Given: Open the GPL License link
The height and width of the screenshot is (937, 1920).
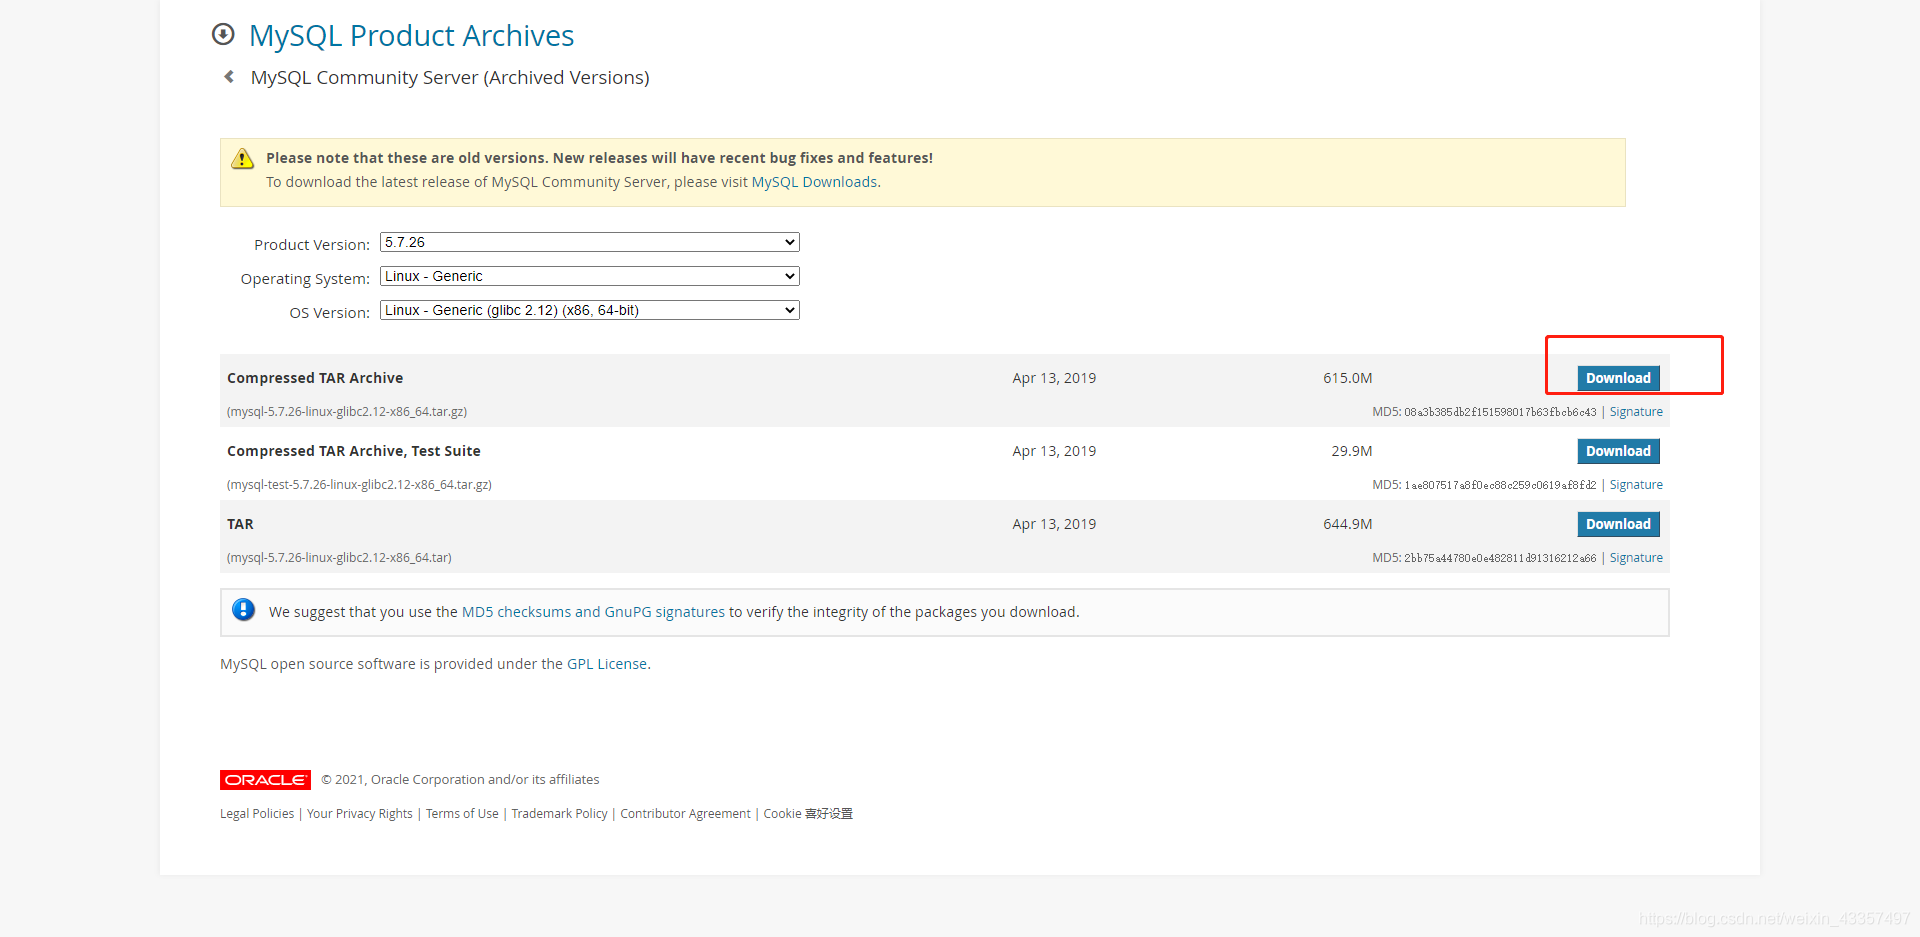Looking at the screenshot, I should tap(607, 664).
